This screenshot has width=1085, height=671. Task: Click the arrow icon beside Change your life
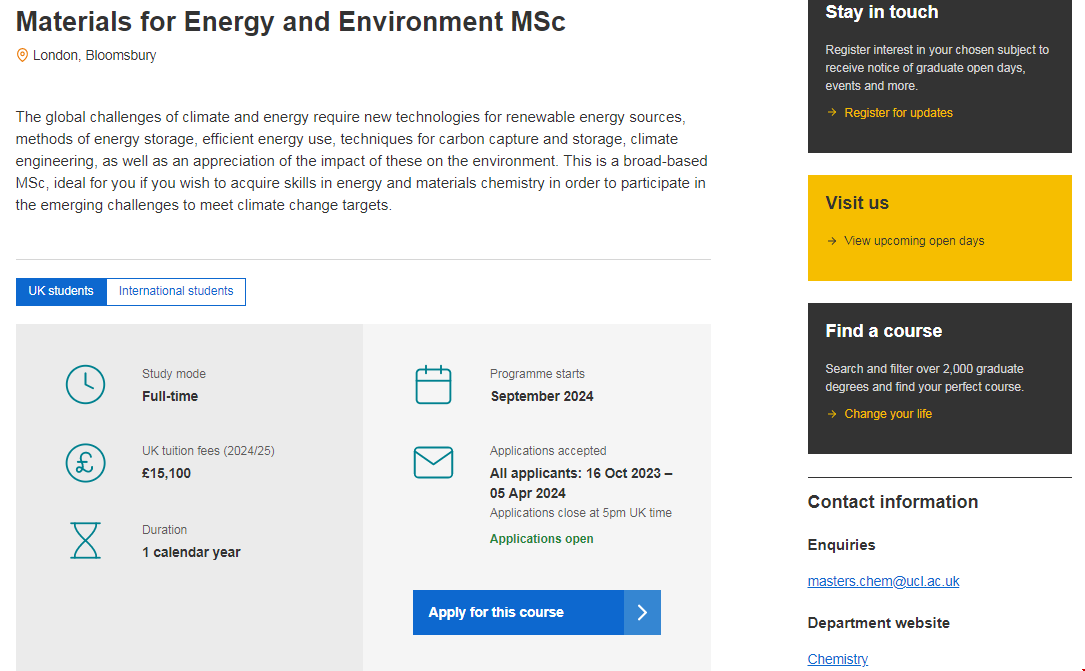click(x=832, y=414)
